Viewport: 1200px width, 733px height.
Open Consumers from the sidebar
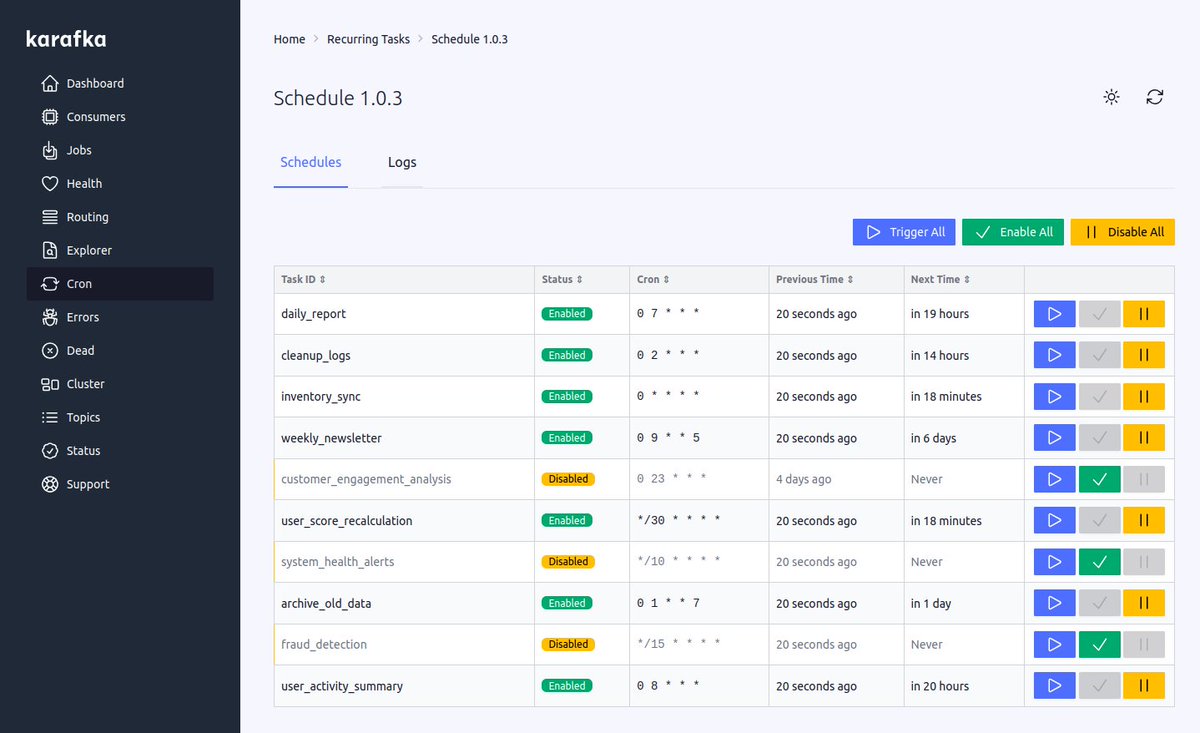click(96, 116)
